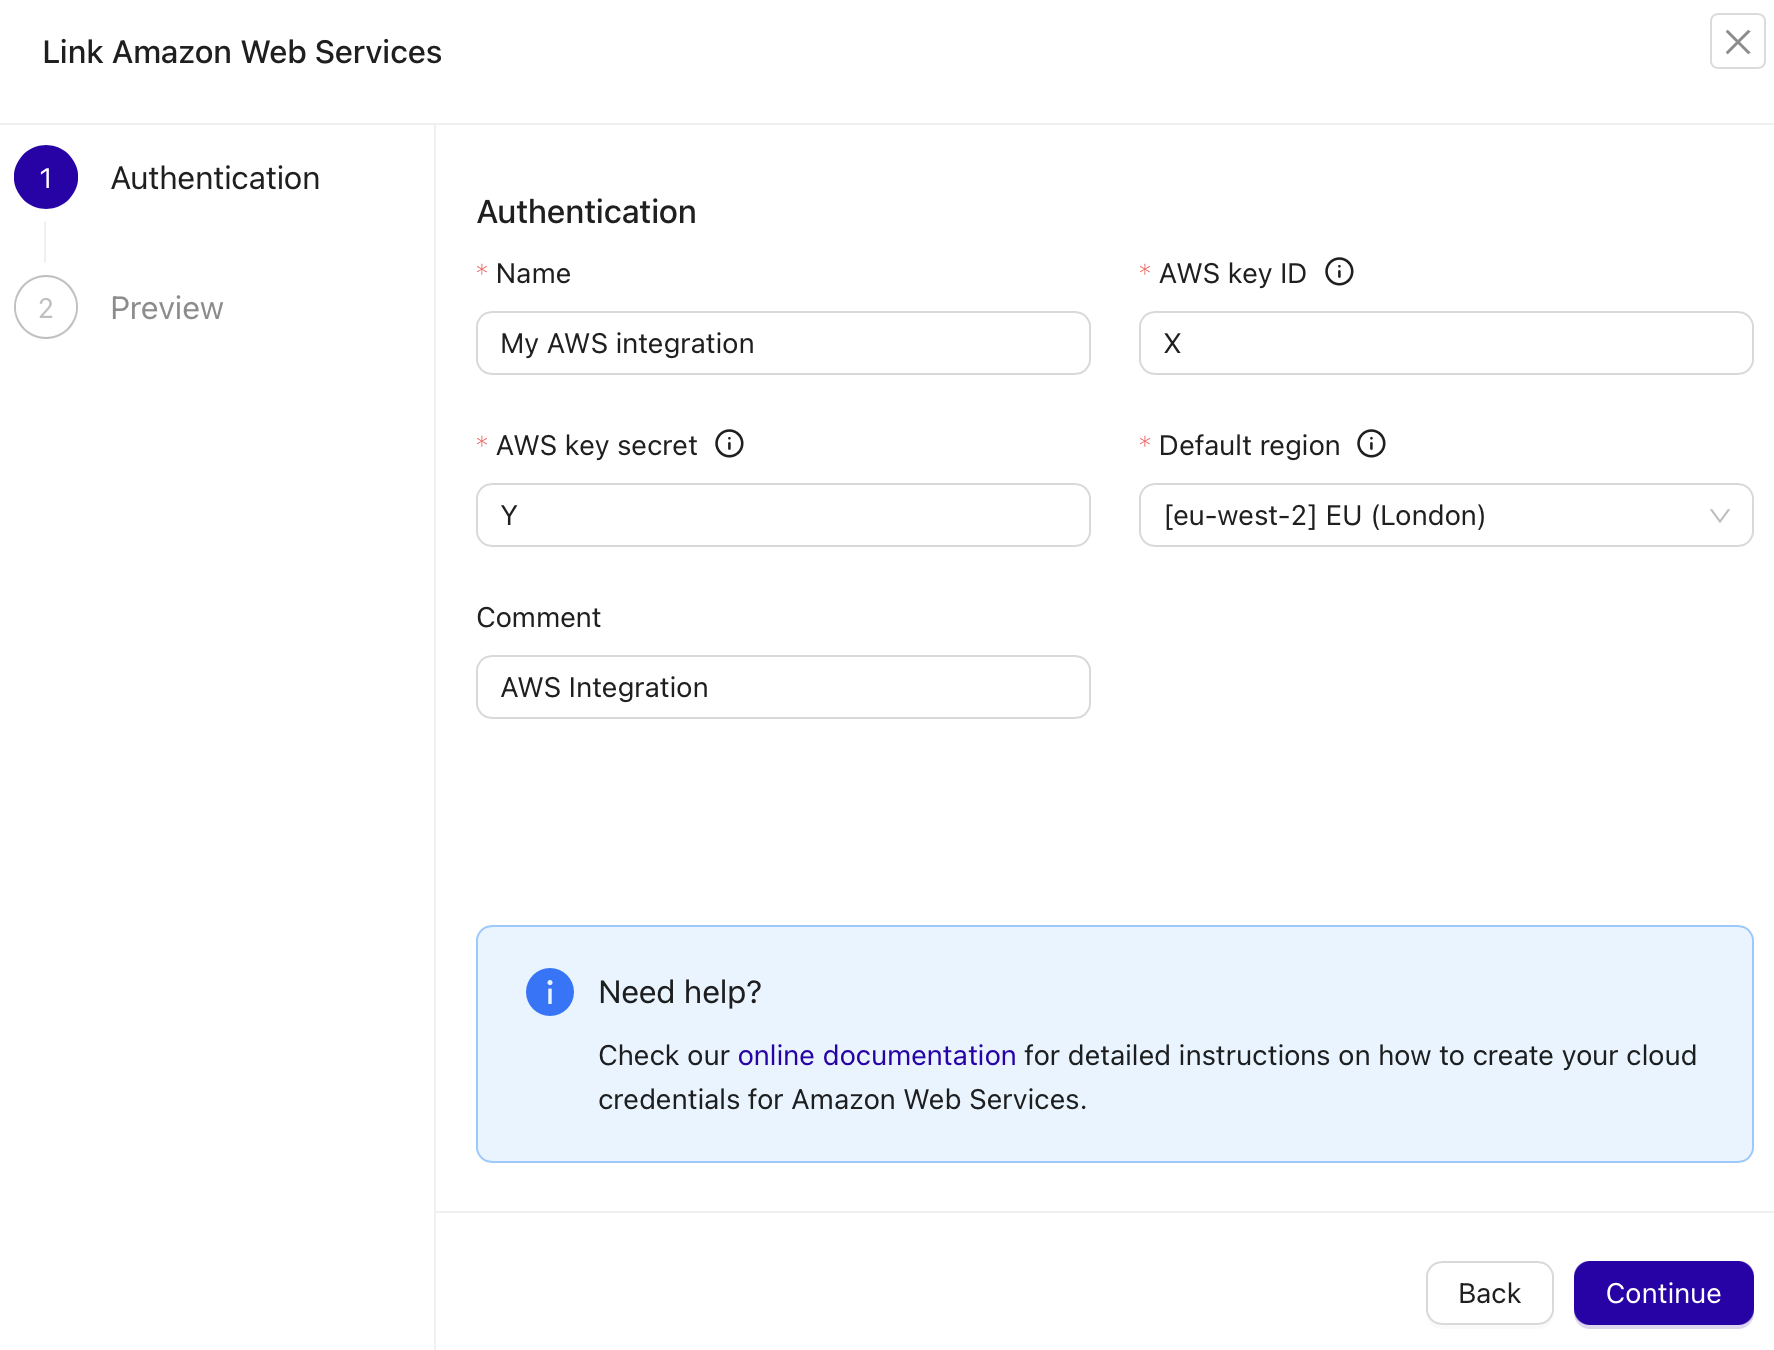Screen dimensions: 1774x1350
Task: Select the AWS key ID field containing X
Action: (x=1444, y=343)
